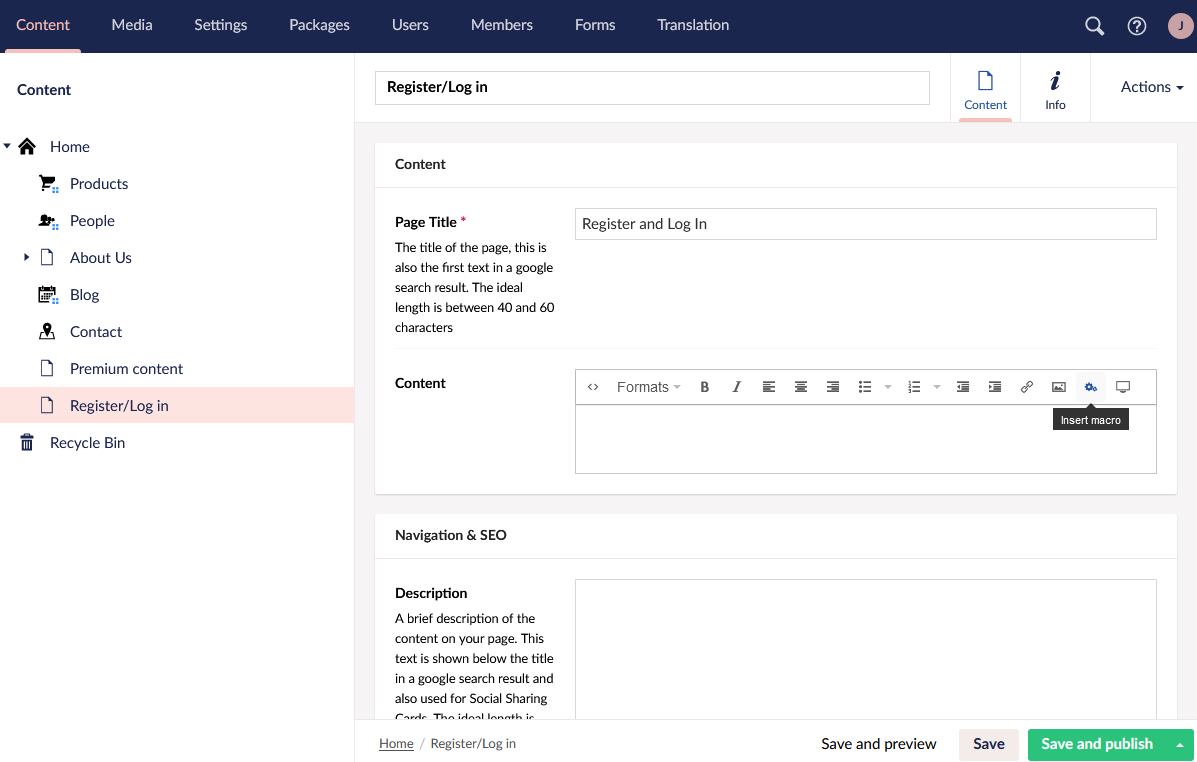Switch to the Media section
The image size is (1197, 762).
point(132,25)
